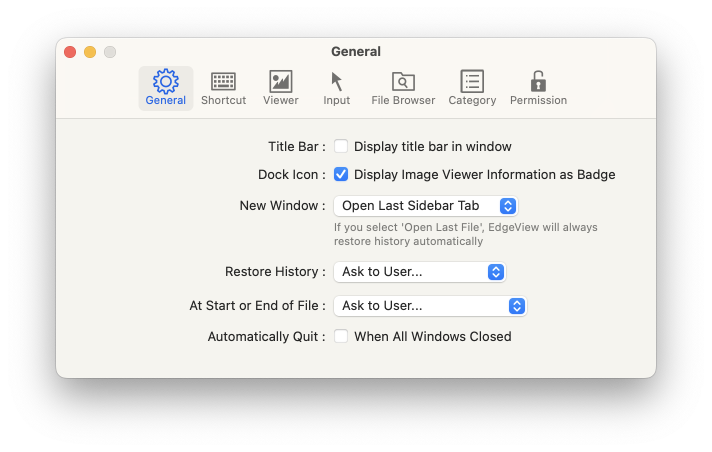Close the General preferences window
The height and width of the screenshot is (452, 712).
point(70,52)
